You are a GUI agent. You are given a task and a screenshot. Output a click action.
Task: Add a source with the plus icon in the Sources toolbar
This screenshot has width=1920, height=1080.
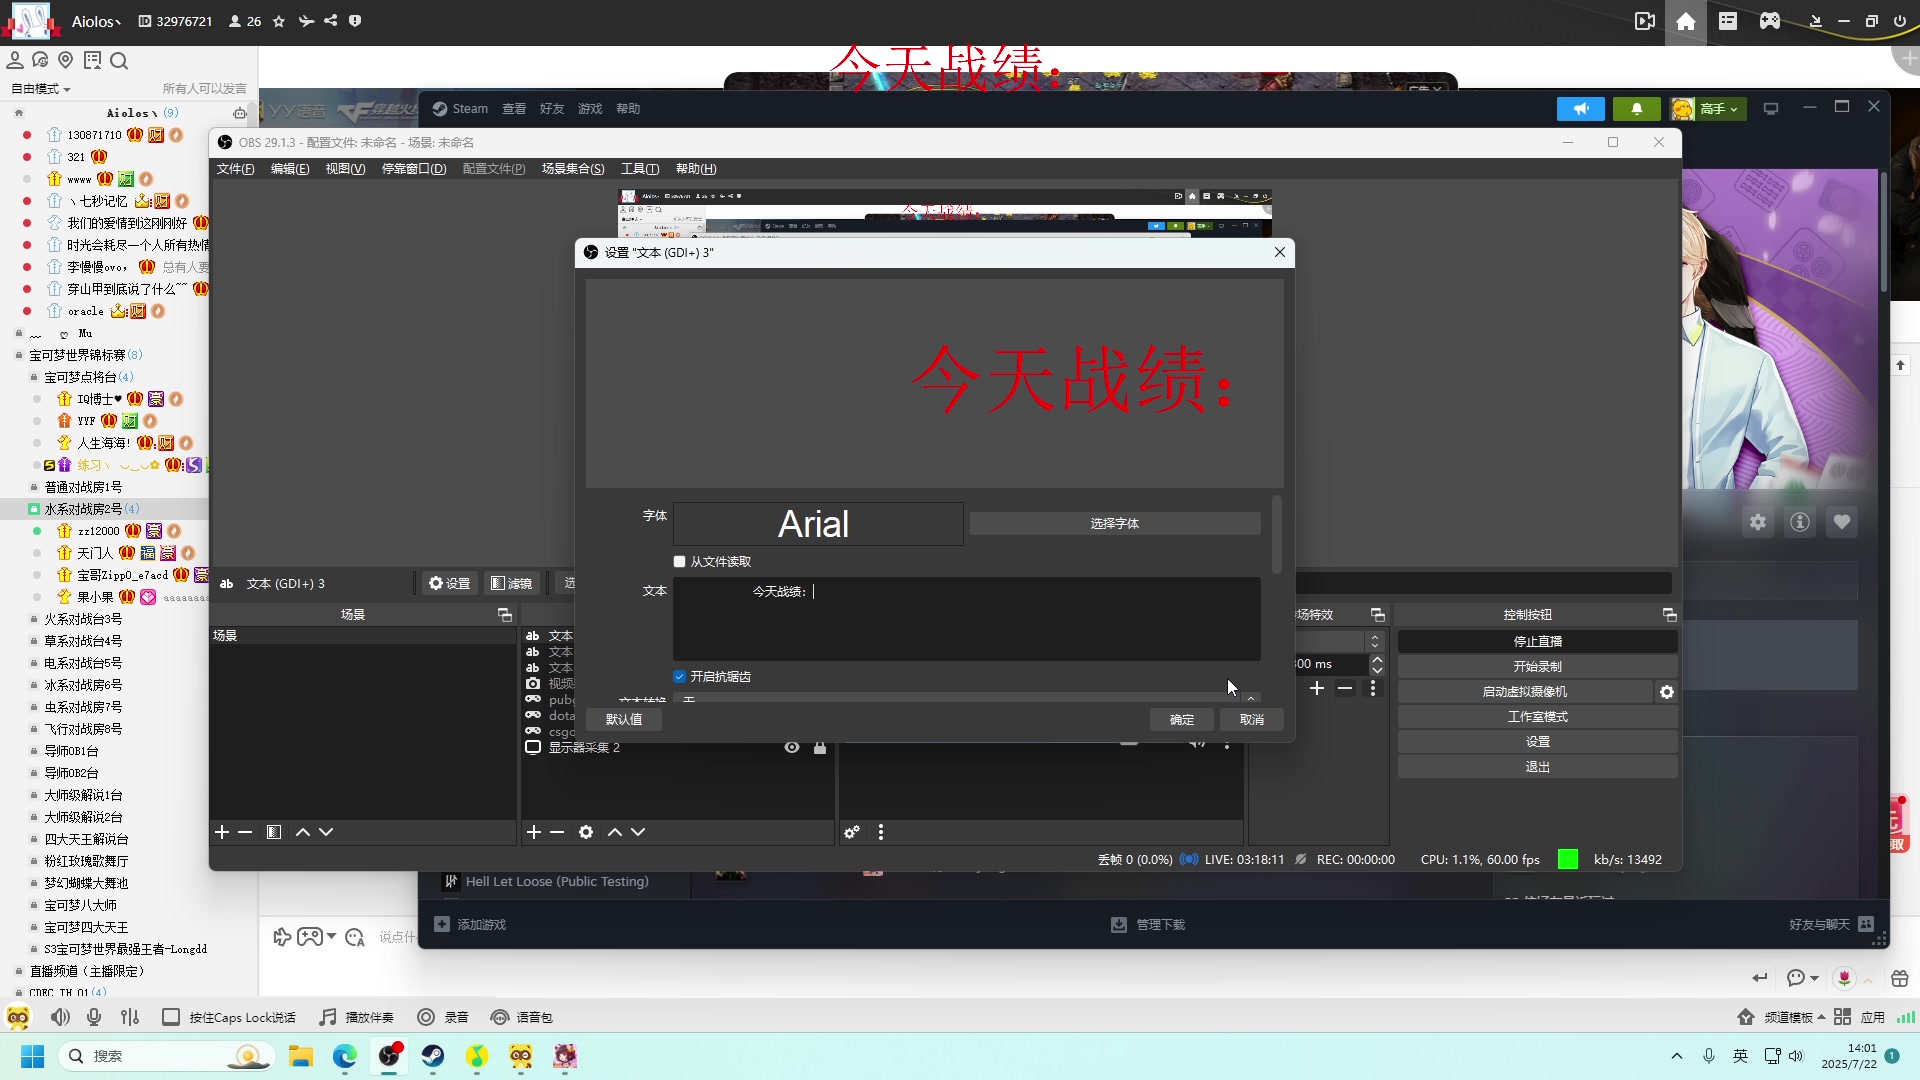point(534,832)
